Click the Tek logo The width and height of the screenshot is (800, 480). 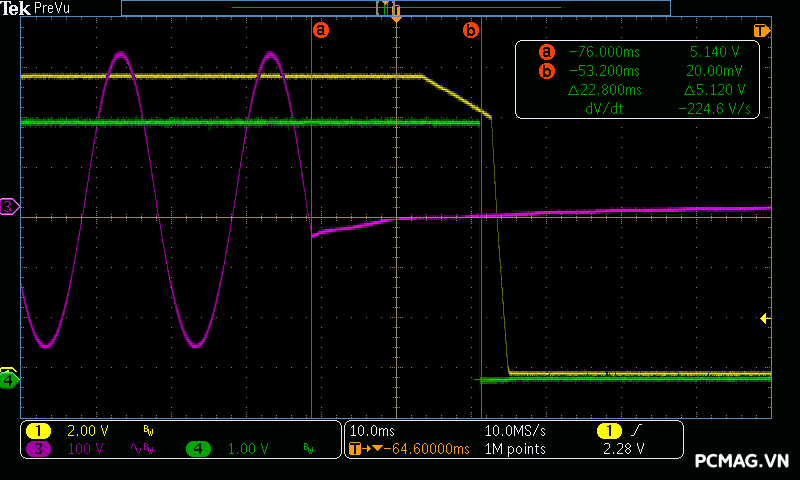[x=16, y=8]
